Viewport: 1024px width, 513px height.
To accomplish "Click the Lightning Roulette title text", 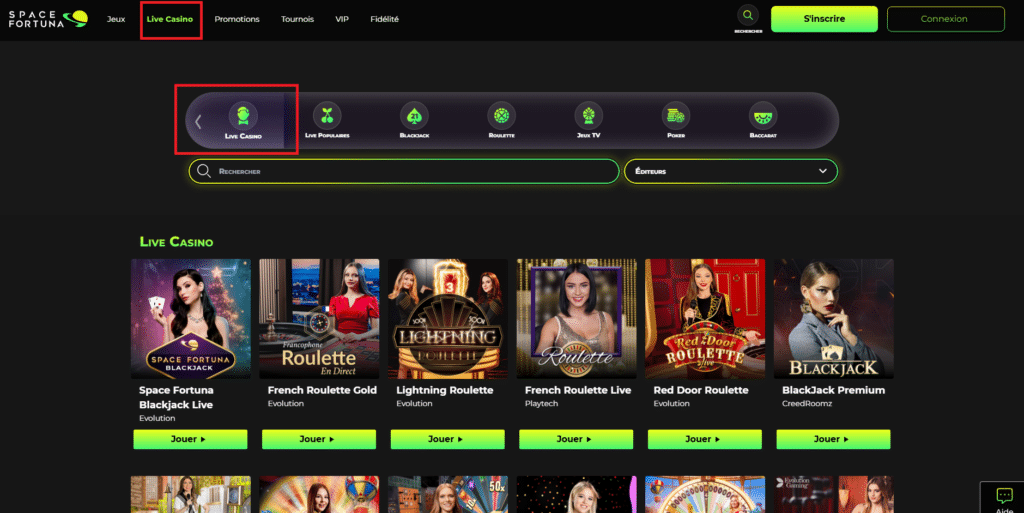I will click(445, 390).
